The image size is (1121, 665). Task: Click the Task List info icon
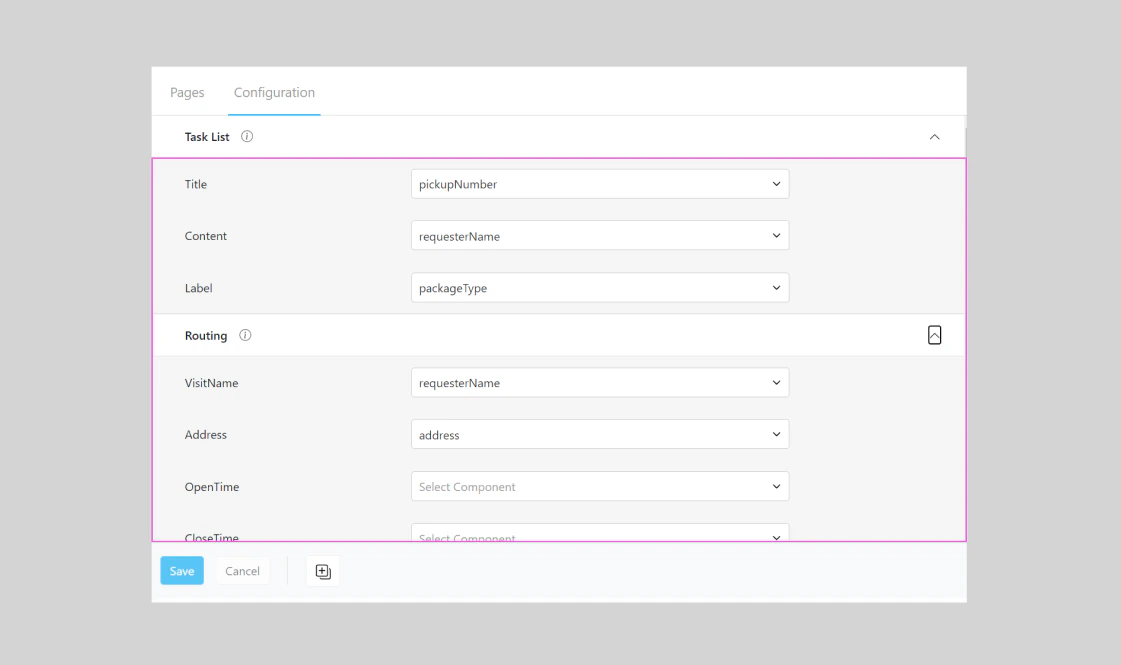pos(246,137)
